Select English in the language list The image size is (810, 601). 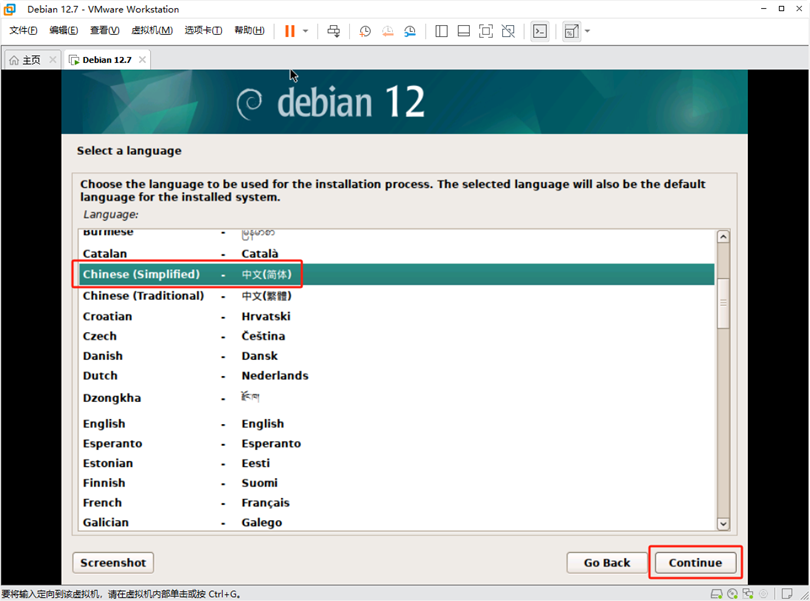(x=397, y=424)
